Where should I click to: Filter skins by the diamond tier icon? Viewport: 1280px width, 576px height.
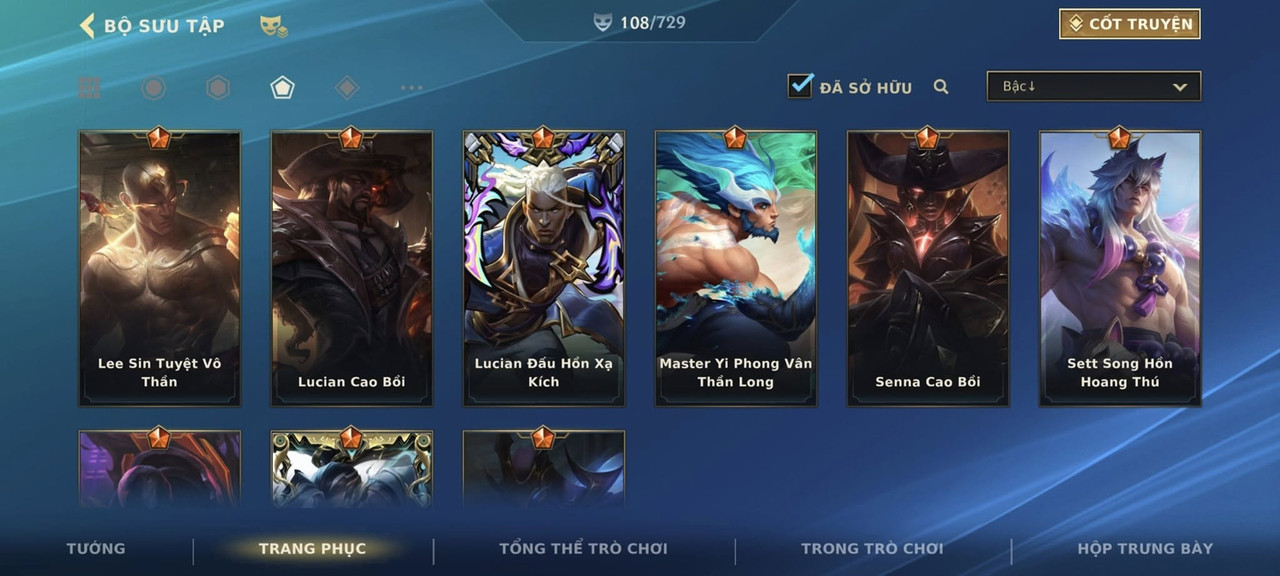pos(347,88)
